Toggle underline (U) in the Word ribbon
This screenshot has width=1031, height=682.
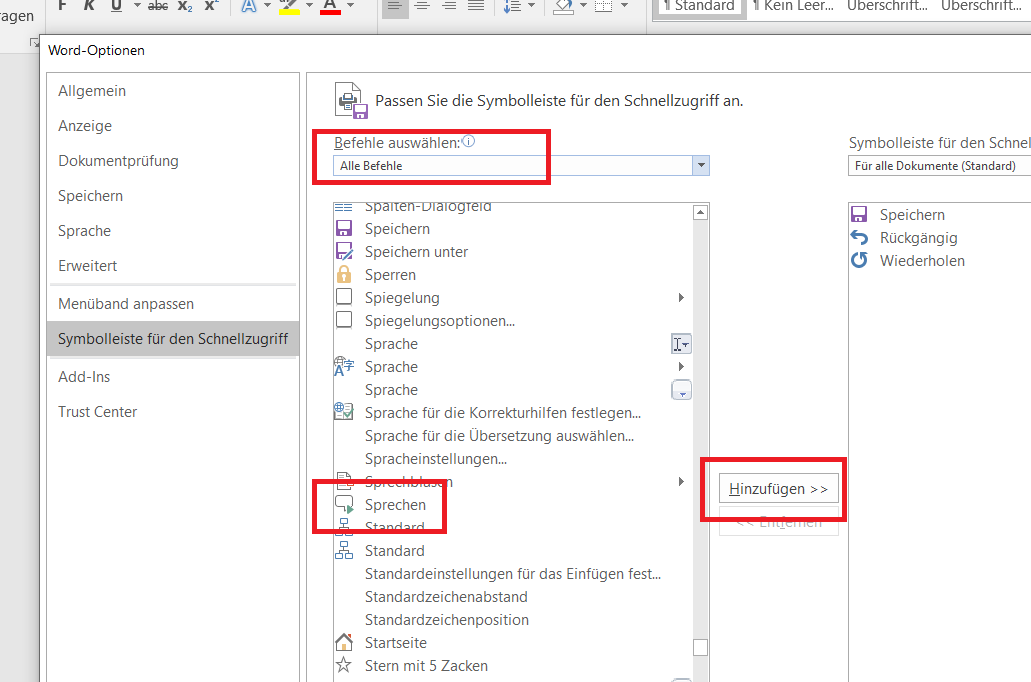[x=116, y=5]
